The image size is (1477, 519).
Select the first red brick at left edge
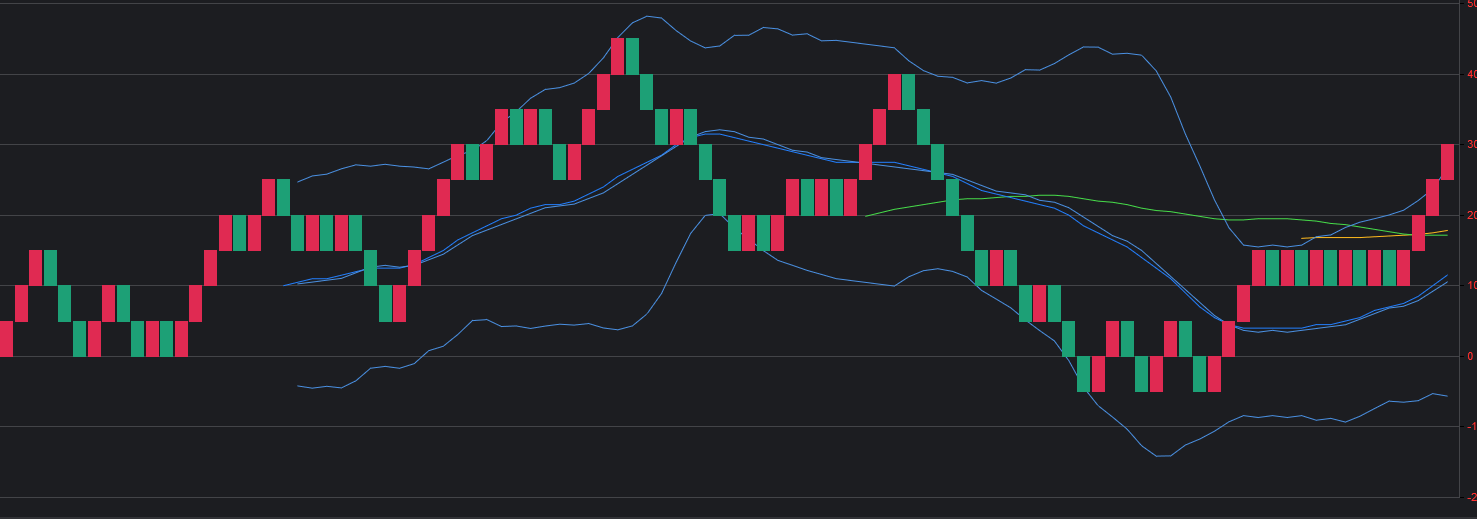[6, 338]
